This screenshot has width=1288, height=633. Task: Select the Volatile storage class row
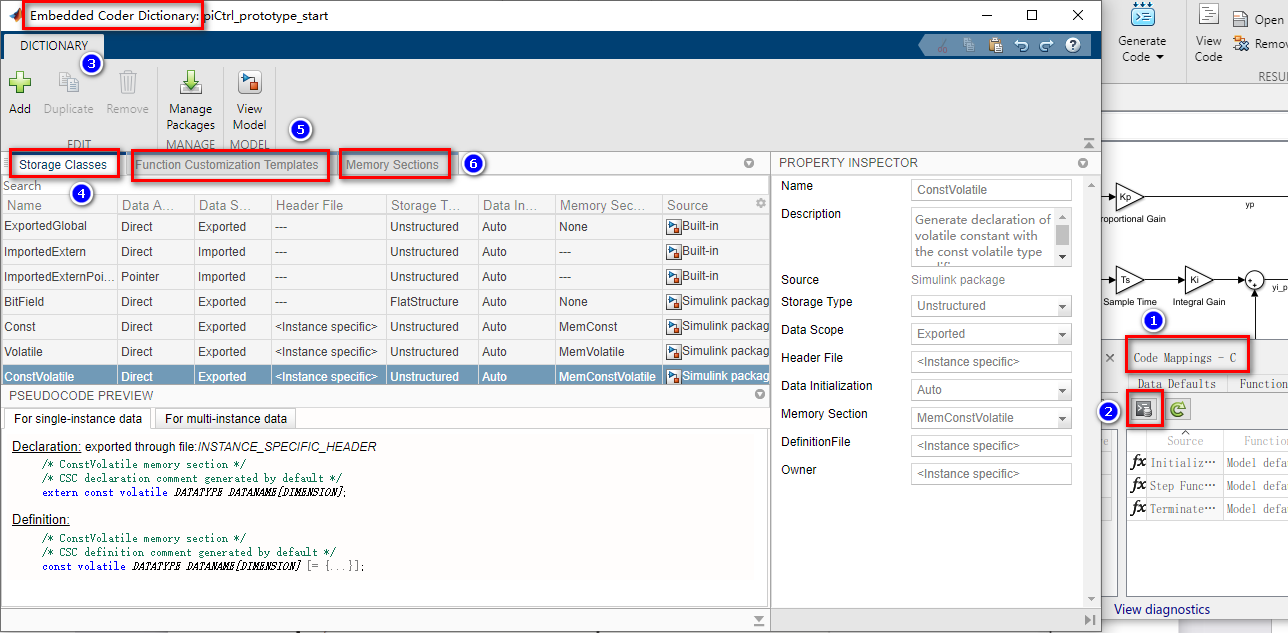click(x=385, y=352)
